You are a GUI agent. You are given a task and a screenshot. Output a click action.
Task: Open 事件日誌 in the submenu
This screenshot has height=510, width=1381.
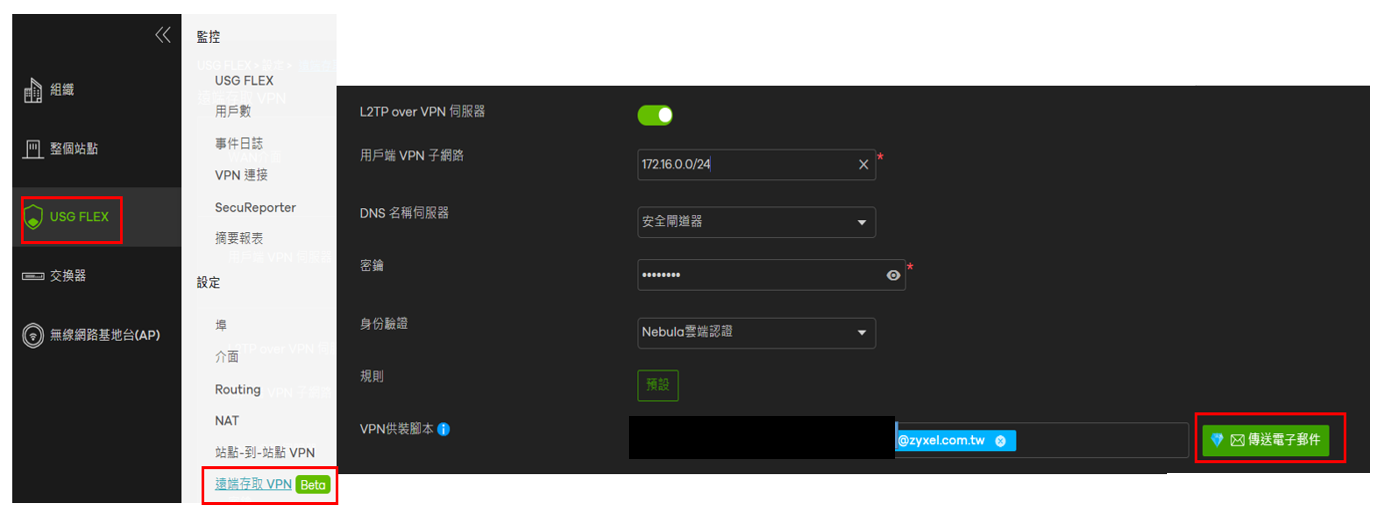tap(239, 144)
